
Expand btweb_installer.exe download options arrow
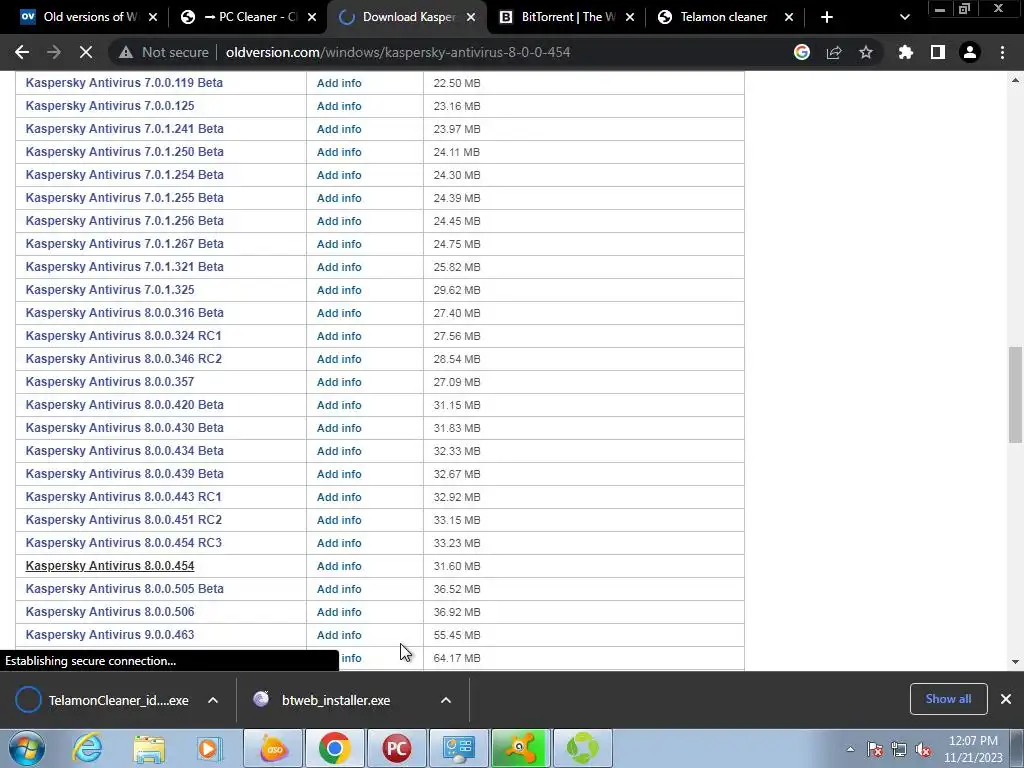point(446,700)
